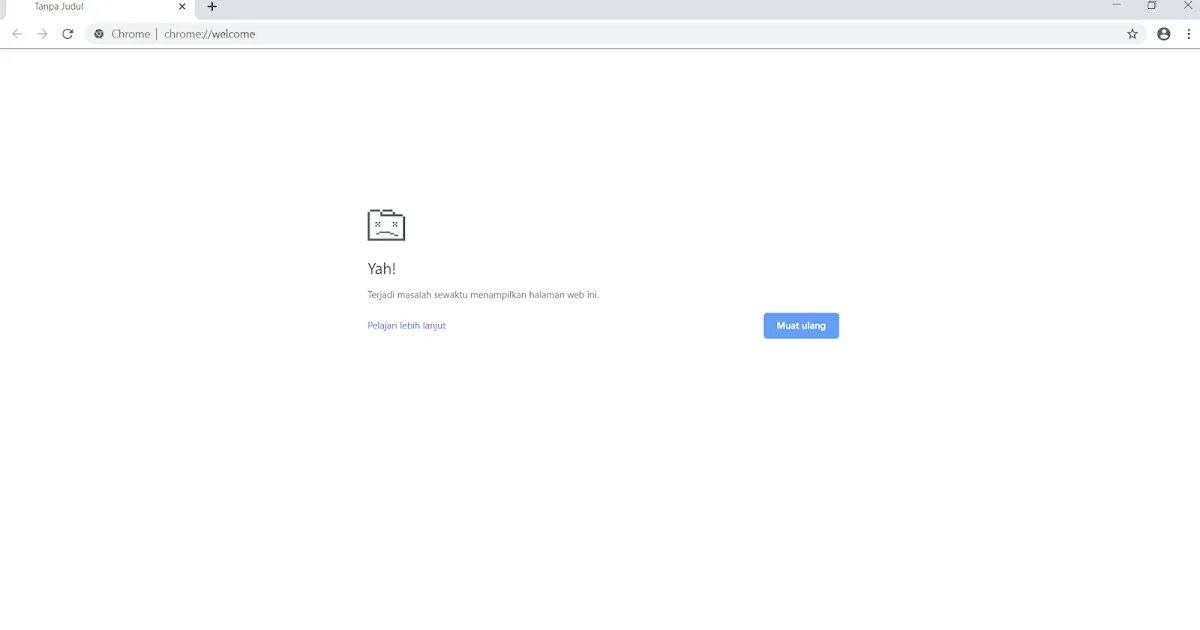Open Chrome's three-dot customization menu
The height and width of the screenshot is (630, 1200).
click(1188, 33)
